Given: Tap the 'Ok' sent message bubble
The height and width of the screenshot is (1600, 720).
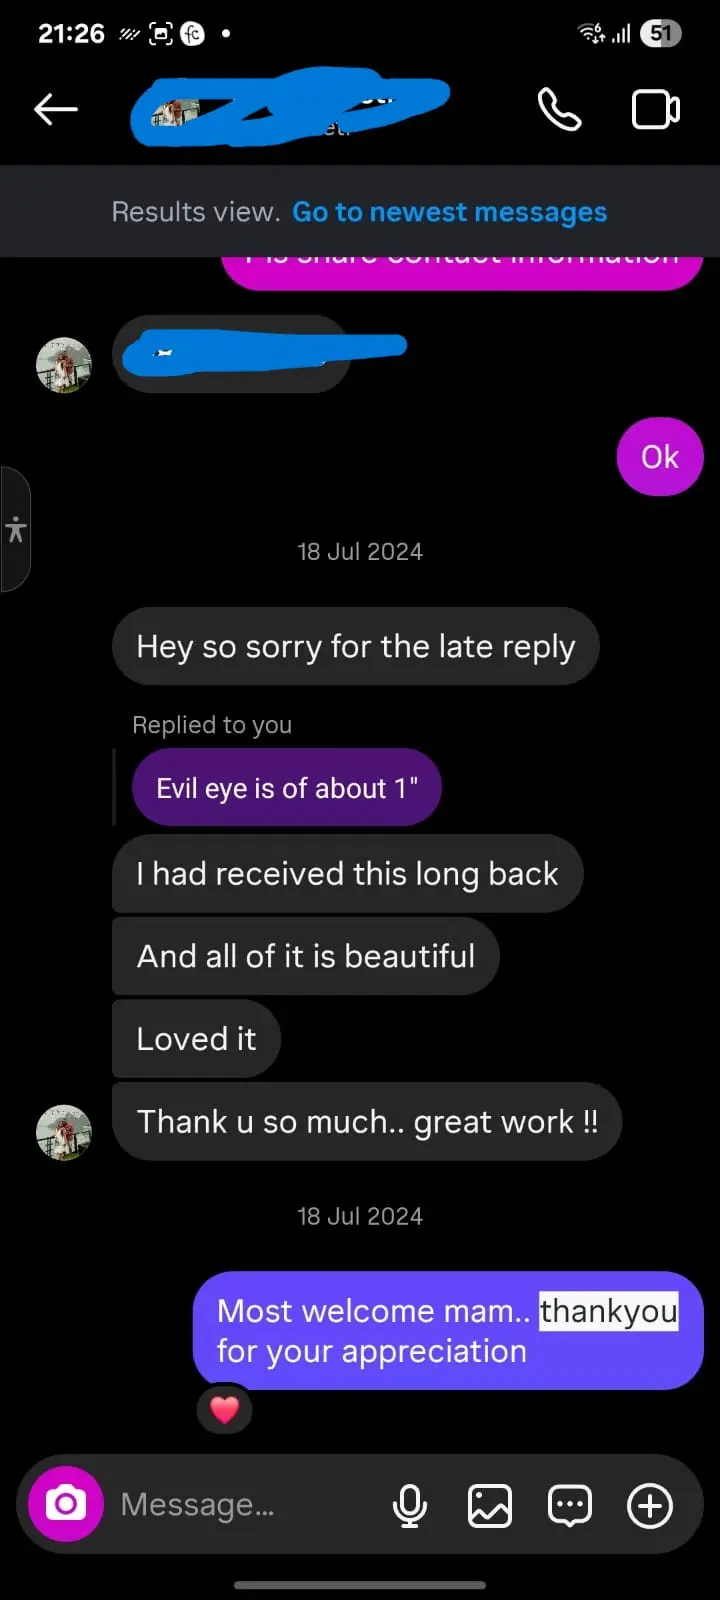Looking at the screenshot, I should pyautogui.click(x=660, y=457).
